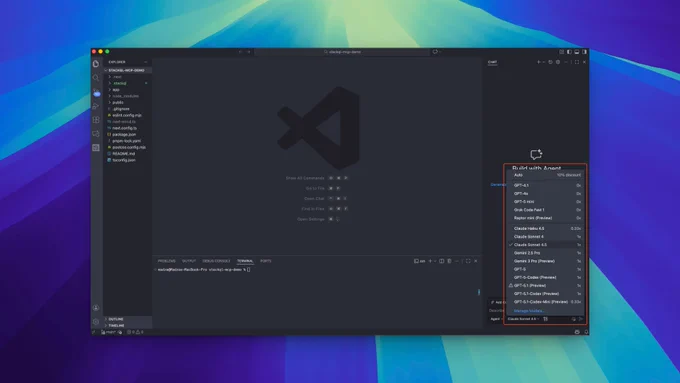Open the Run and Debug view icon
Image resolution: width=680 pixels, height=383 pixels.
point(96,106)
